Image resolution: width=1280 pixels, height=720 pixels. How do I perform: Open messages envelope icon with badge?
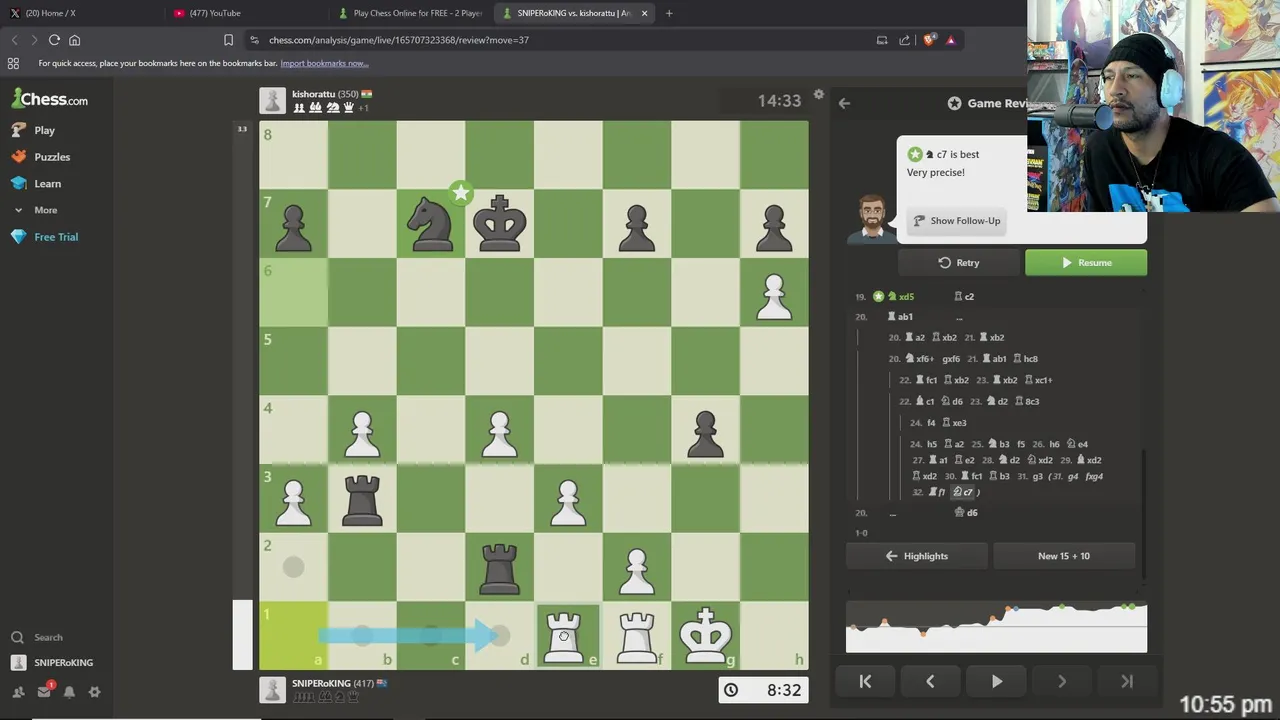point(44,691)
